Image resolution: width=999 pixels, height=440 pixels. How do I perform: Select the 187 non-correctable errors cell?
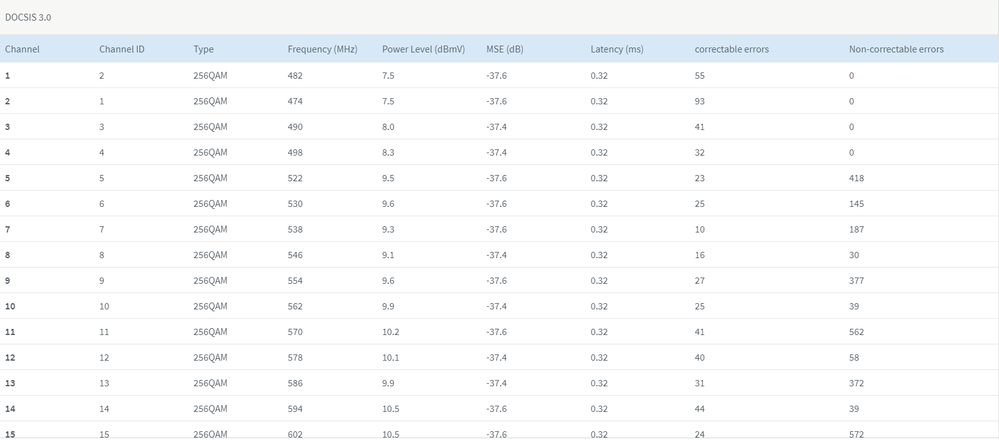tap(856, 229)
